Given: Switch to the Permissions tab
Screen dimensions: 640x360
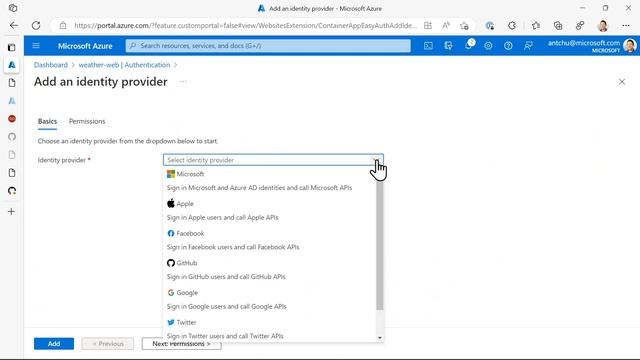Looking at the screenshot, I should point(87,121).
